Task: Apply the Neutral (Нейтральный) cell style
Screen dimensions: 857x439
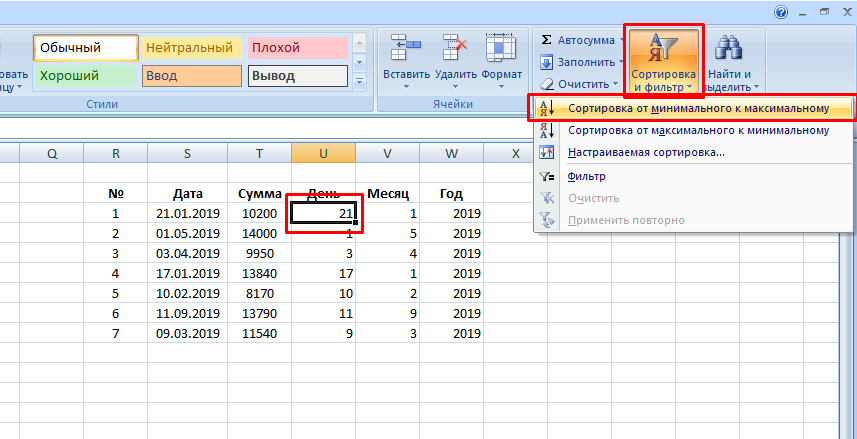Action: point(191,48)
